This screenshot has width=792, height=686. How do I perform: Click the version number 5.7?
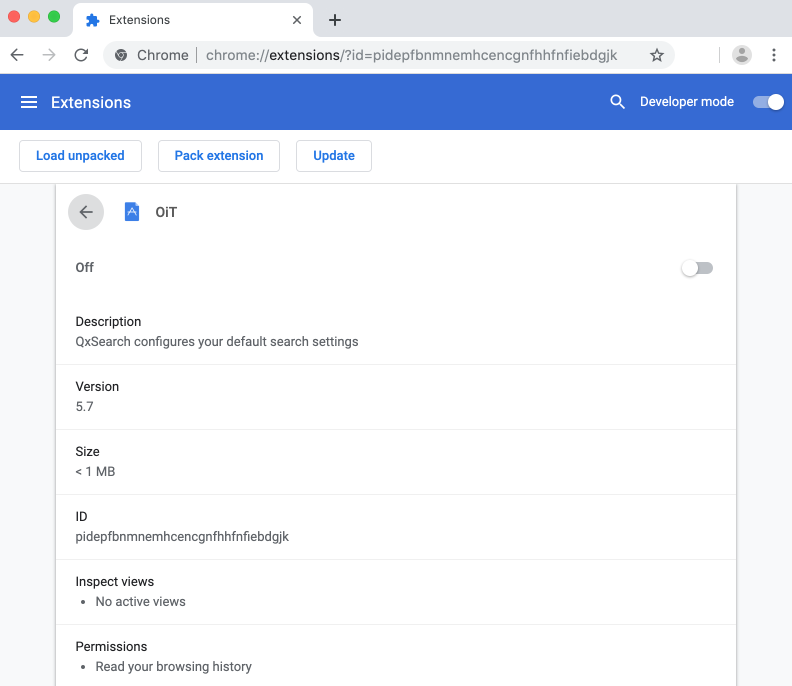(84, 407)
